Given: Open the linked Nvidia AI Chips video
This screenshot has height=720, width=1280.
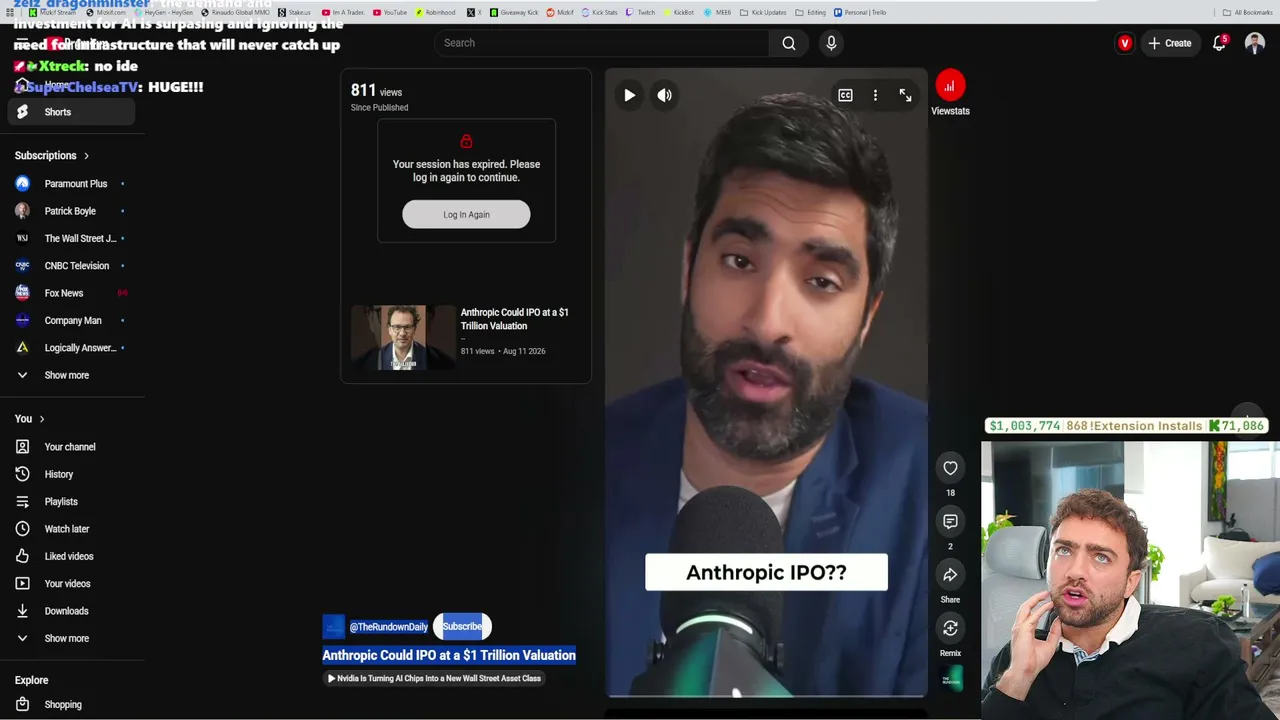Looking at the screenshot, I should click(x=434, y=678).
